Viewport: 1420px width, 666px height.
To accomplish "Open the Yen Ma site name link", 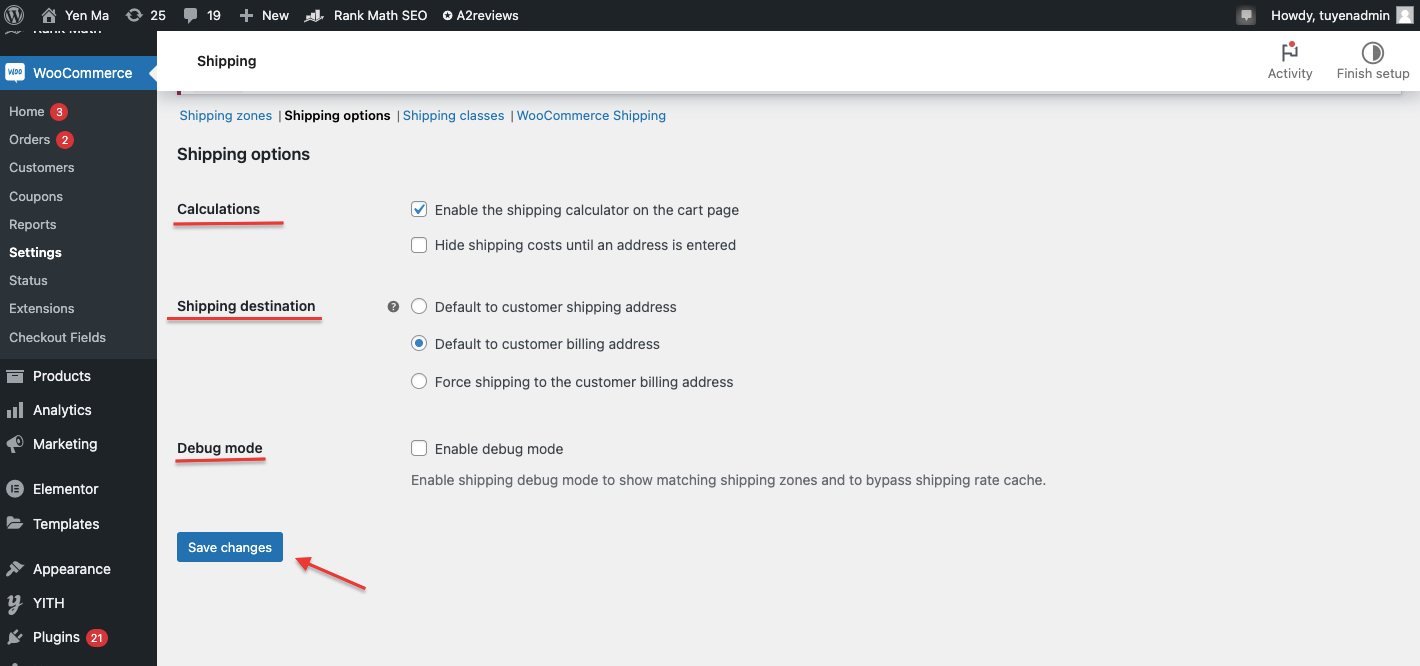I will click(87, 15).
